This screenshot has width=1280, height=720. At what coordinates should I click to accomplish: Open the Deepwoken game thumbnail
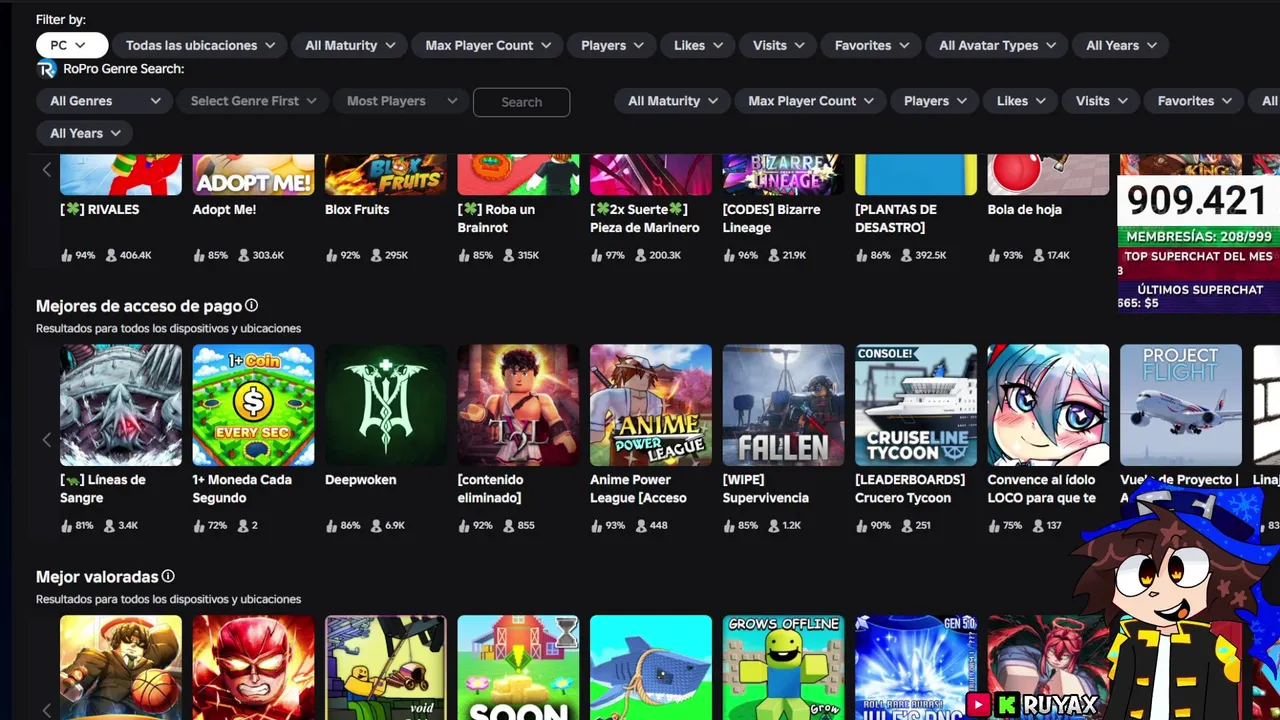point(386,405)
